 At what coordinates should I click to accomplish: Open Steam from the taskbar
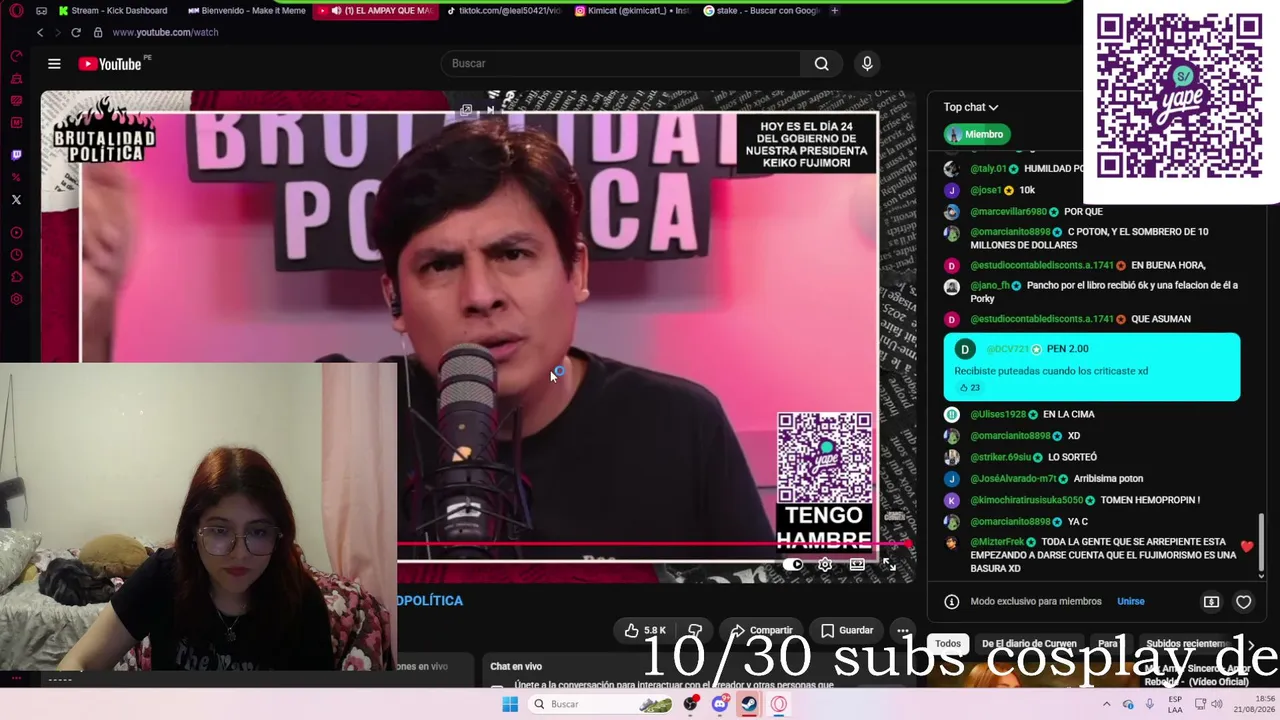(x=749, y=704)
